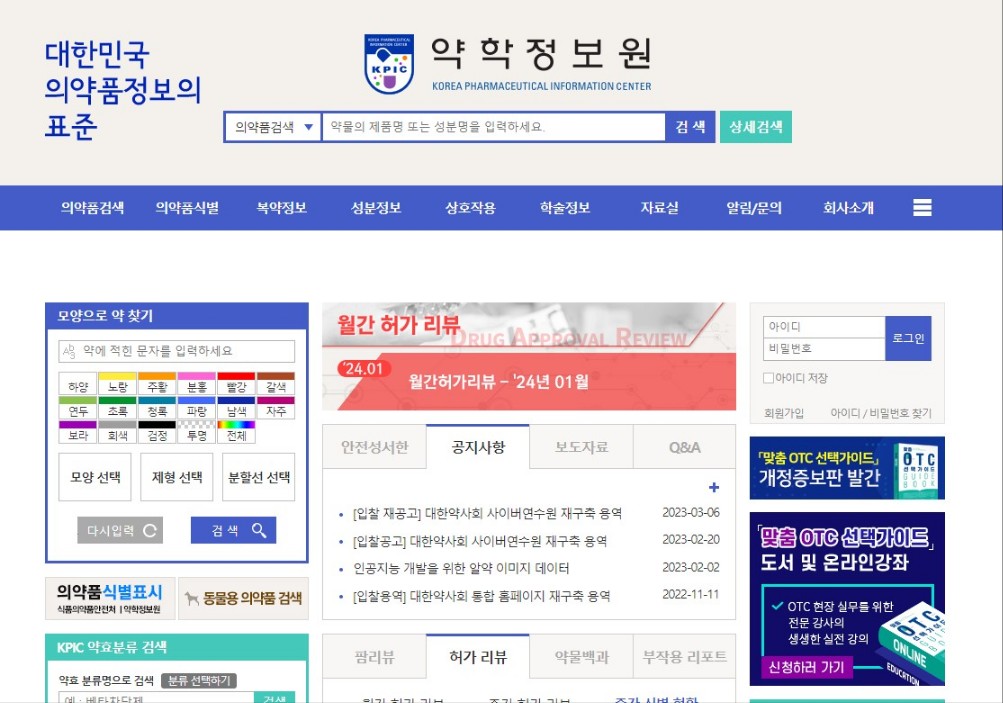Open the 월간허가리뷰 '24년 01월 banner
Screen dimensions: 1003x703
(x=529, y=356)
